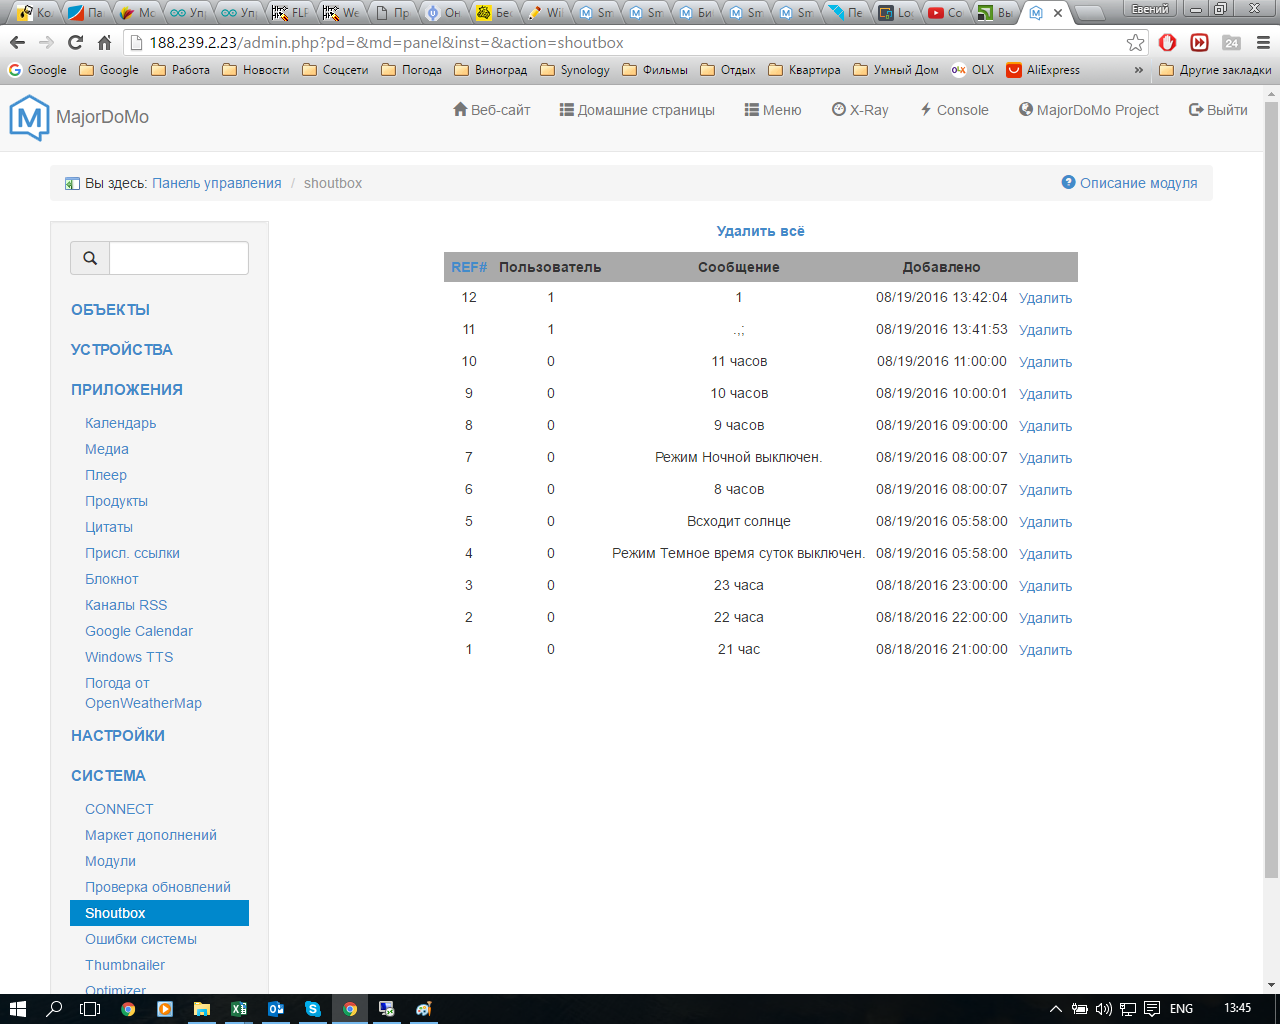Image resolution: width=1280 pixels, height=1024 pixels.
Task: Open File Explorer from the taskbar
Action: (201, 1009)
